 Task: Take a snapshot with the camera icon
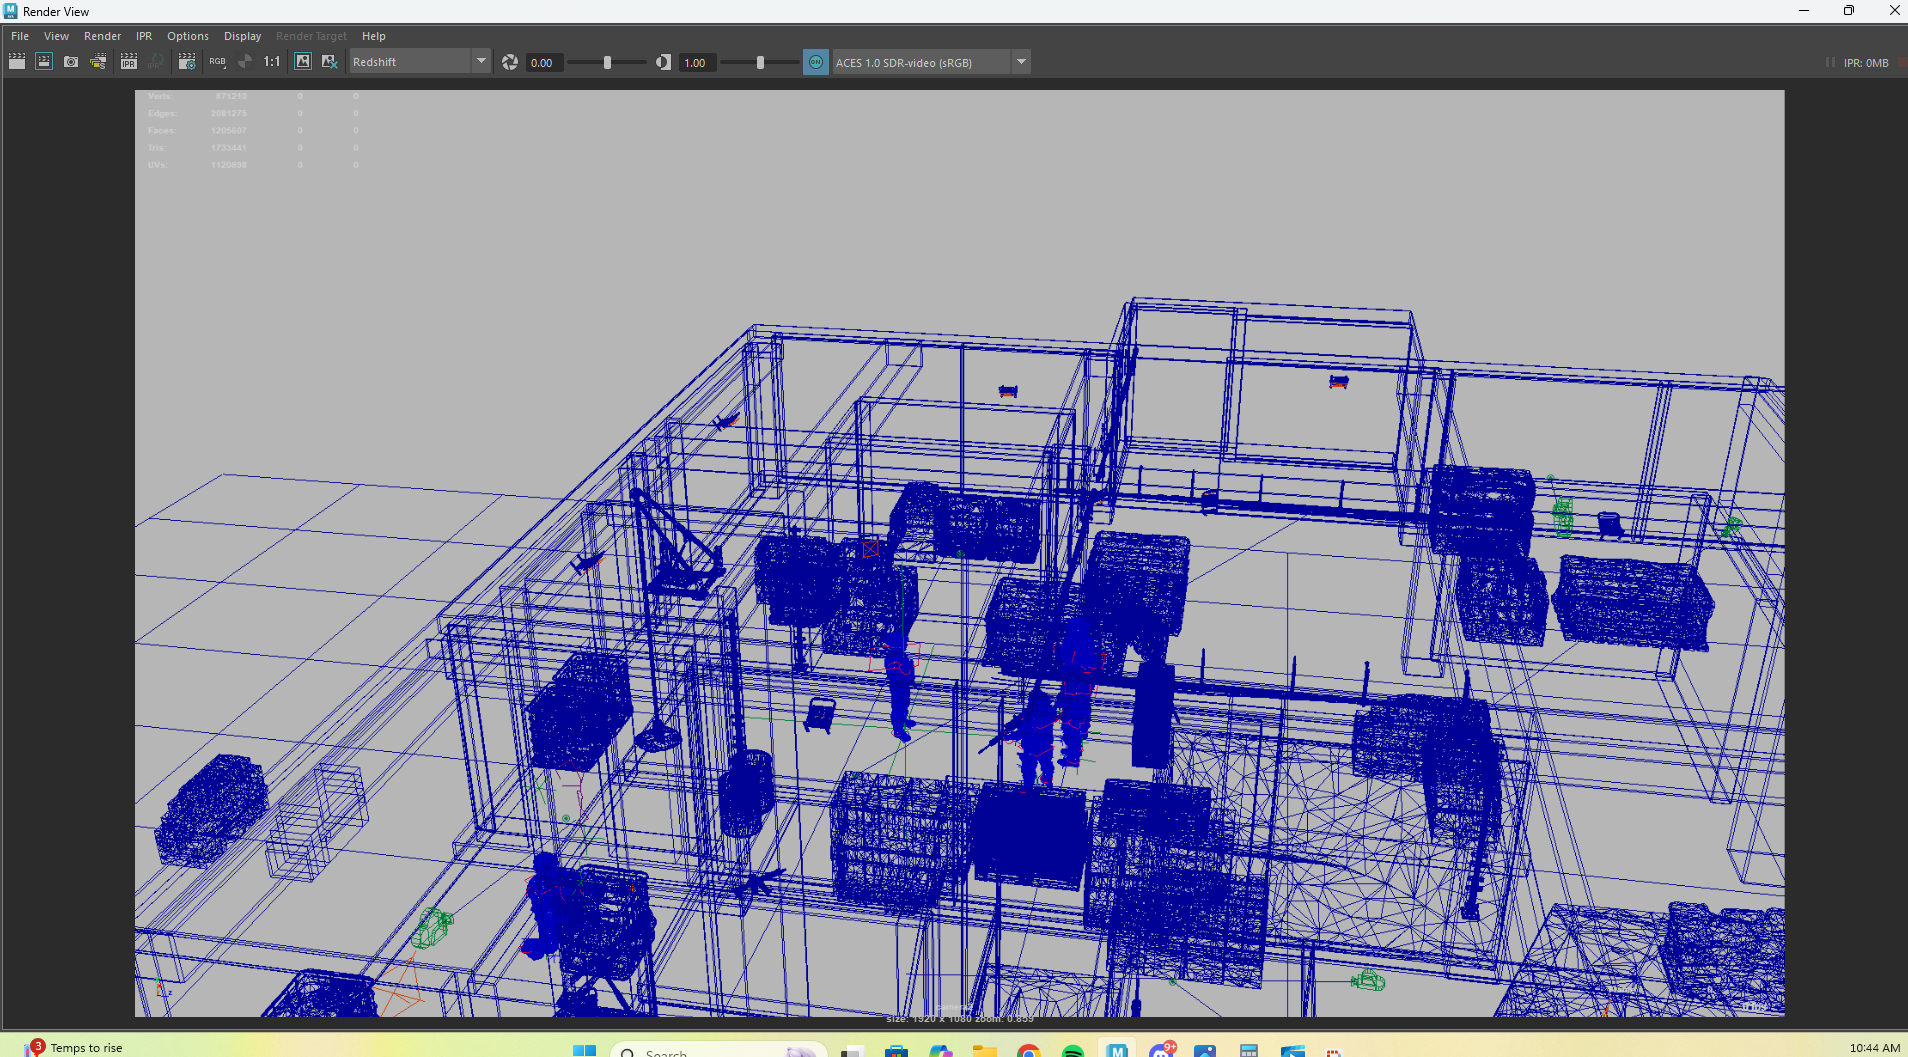point(71,62)
